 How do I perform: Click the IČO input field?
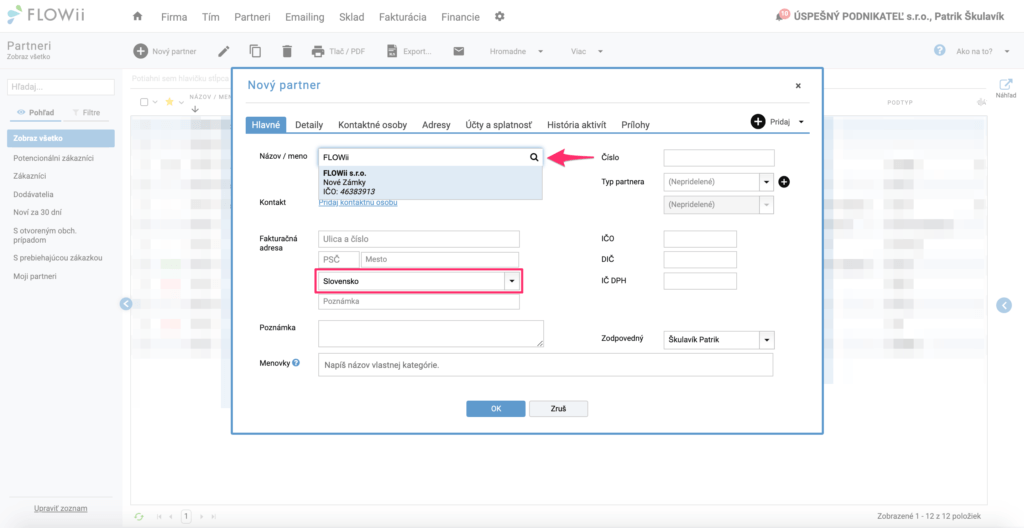(700, 239)
